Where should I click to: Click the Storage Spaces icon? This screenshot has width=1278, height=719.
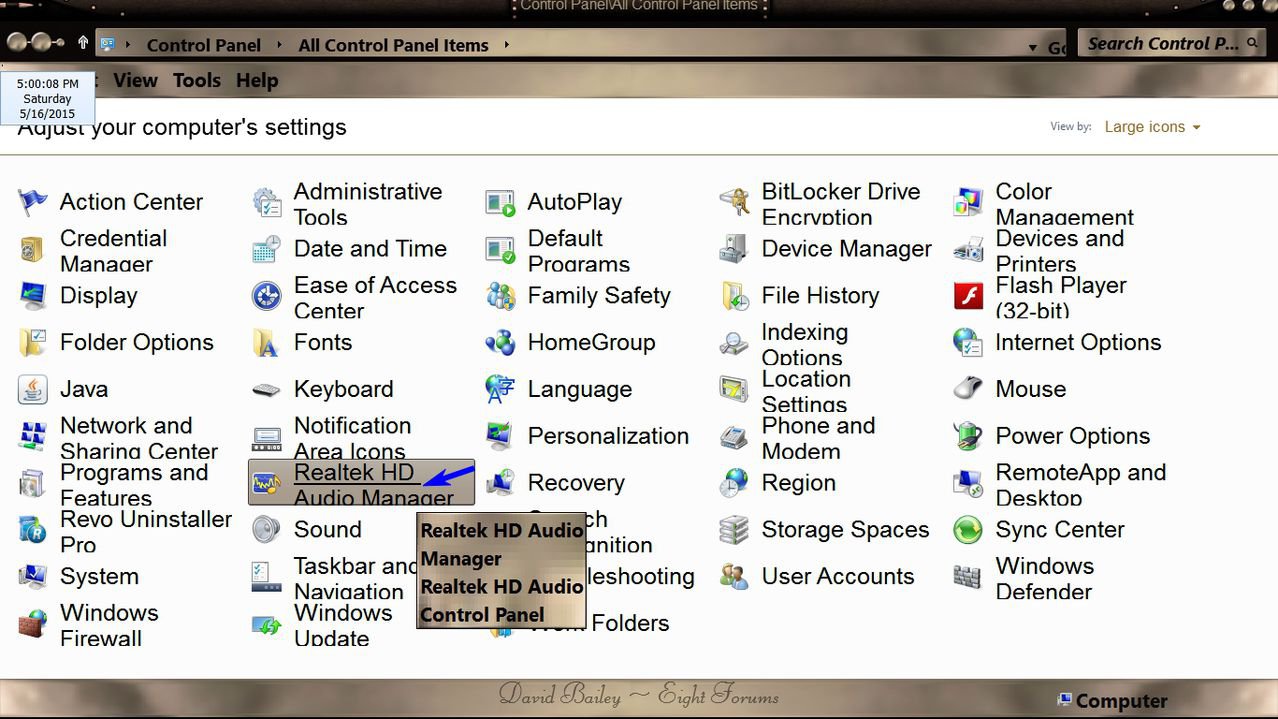point(735,530)
